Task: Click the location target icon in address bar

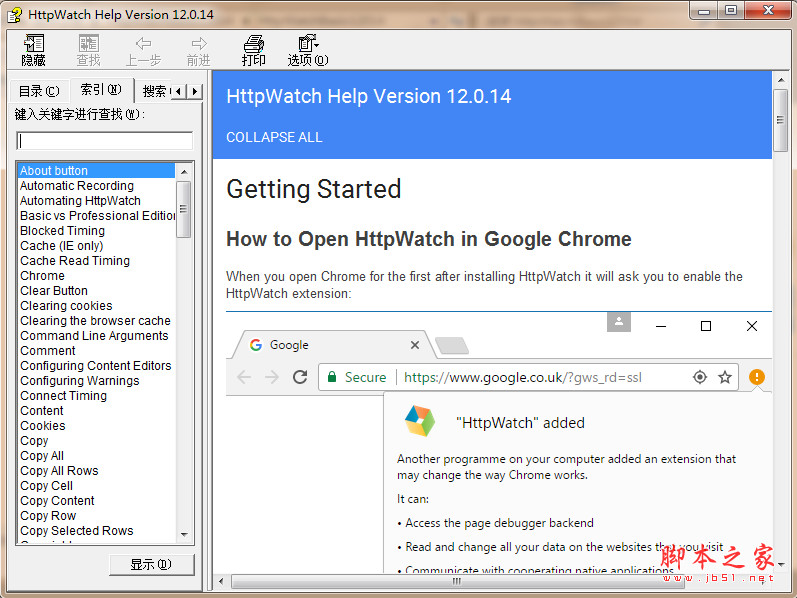Action: coord(700,377)
